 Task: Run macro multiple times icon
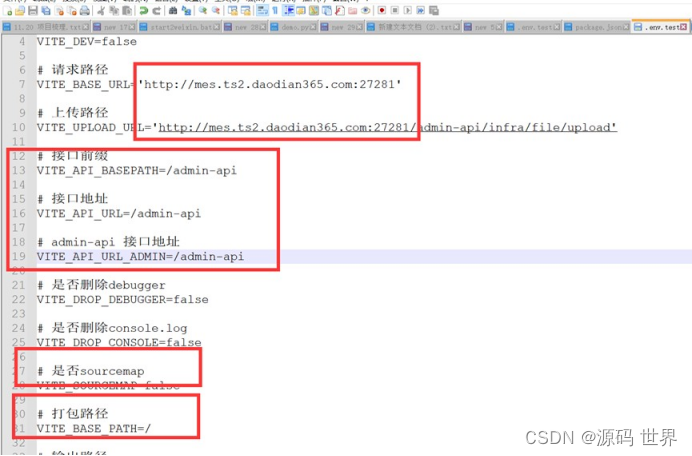420,11
